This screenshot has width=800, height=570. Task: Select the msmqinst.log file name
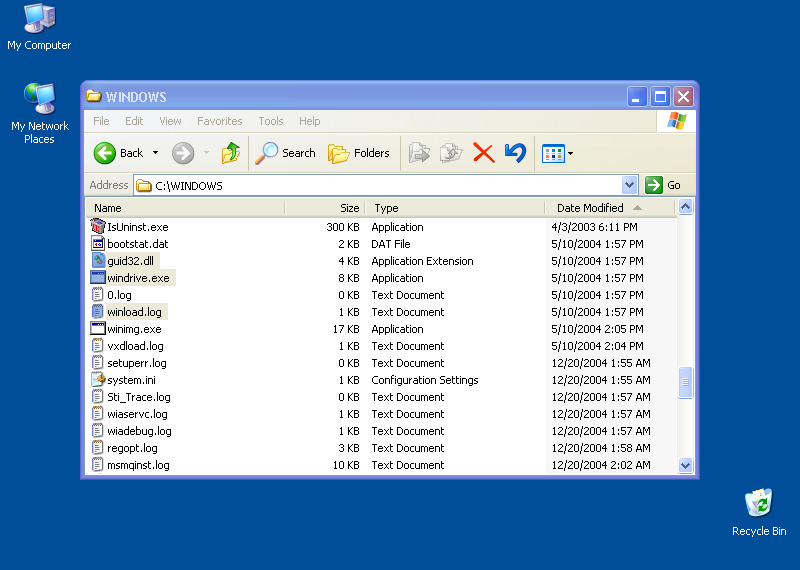[138, 465]
